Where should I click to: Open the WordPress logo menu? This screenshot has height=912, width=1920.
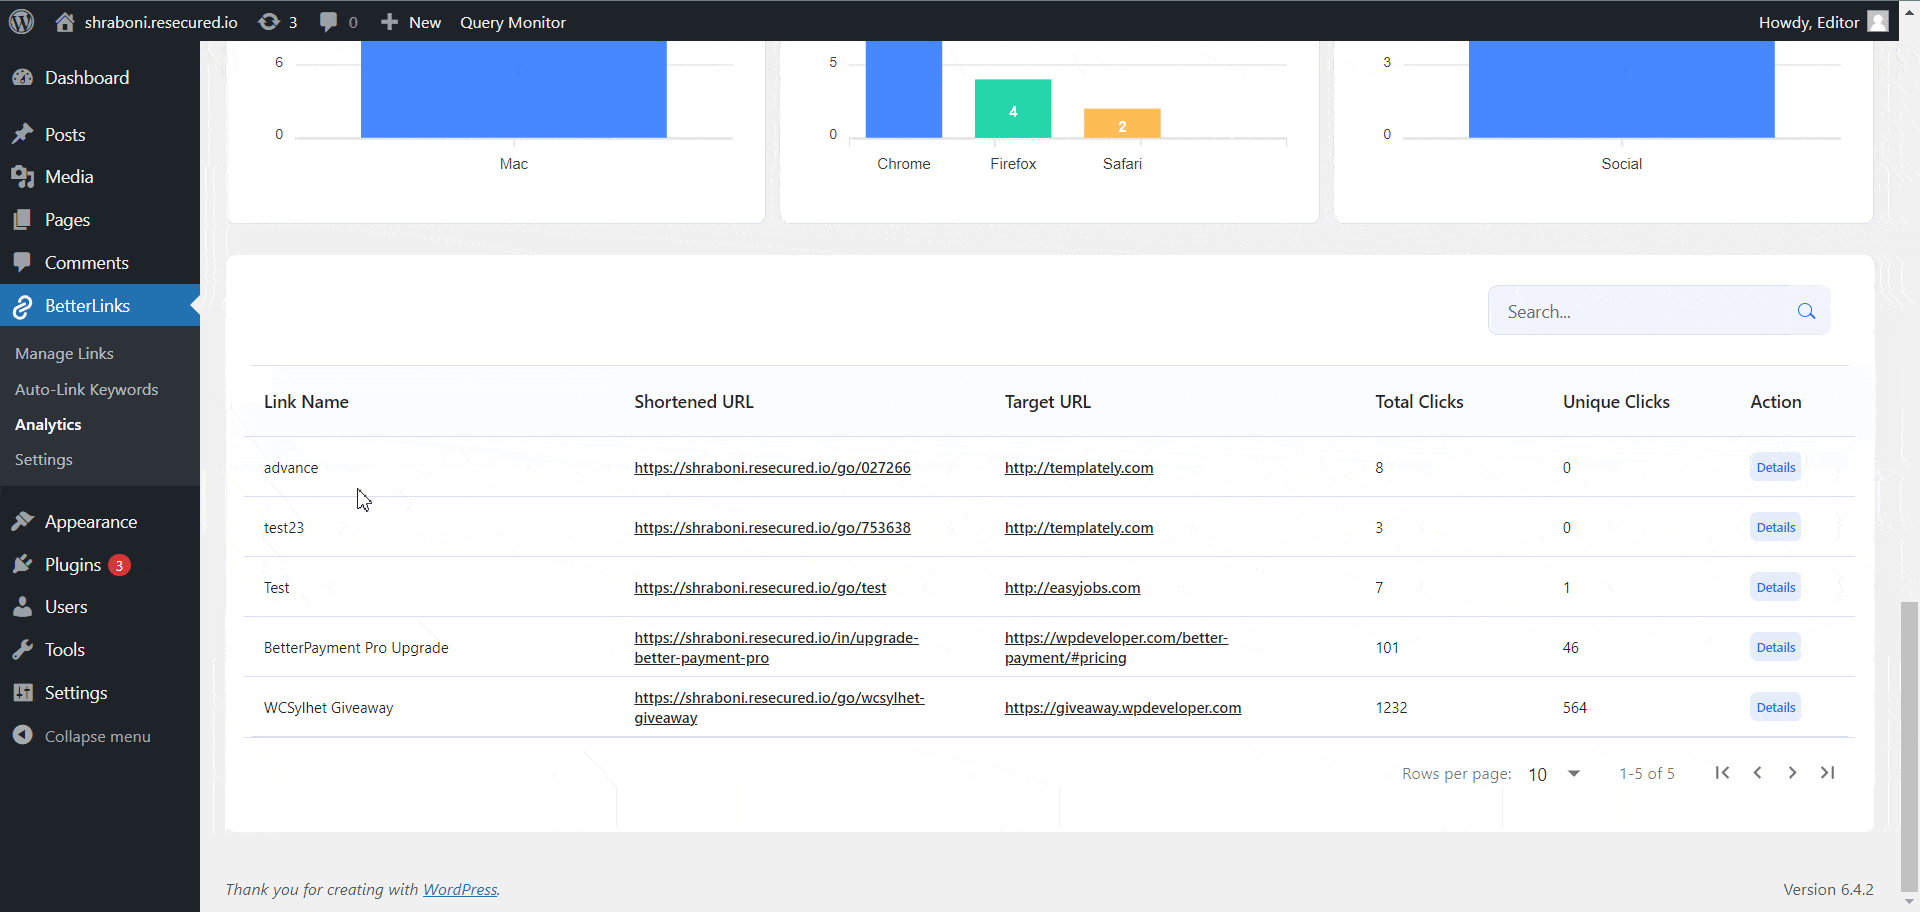coord(21,21)
